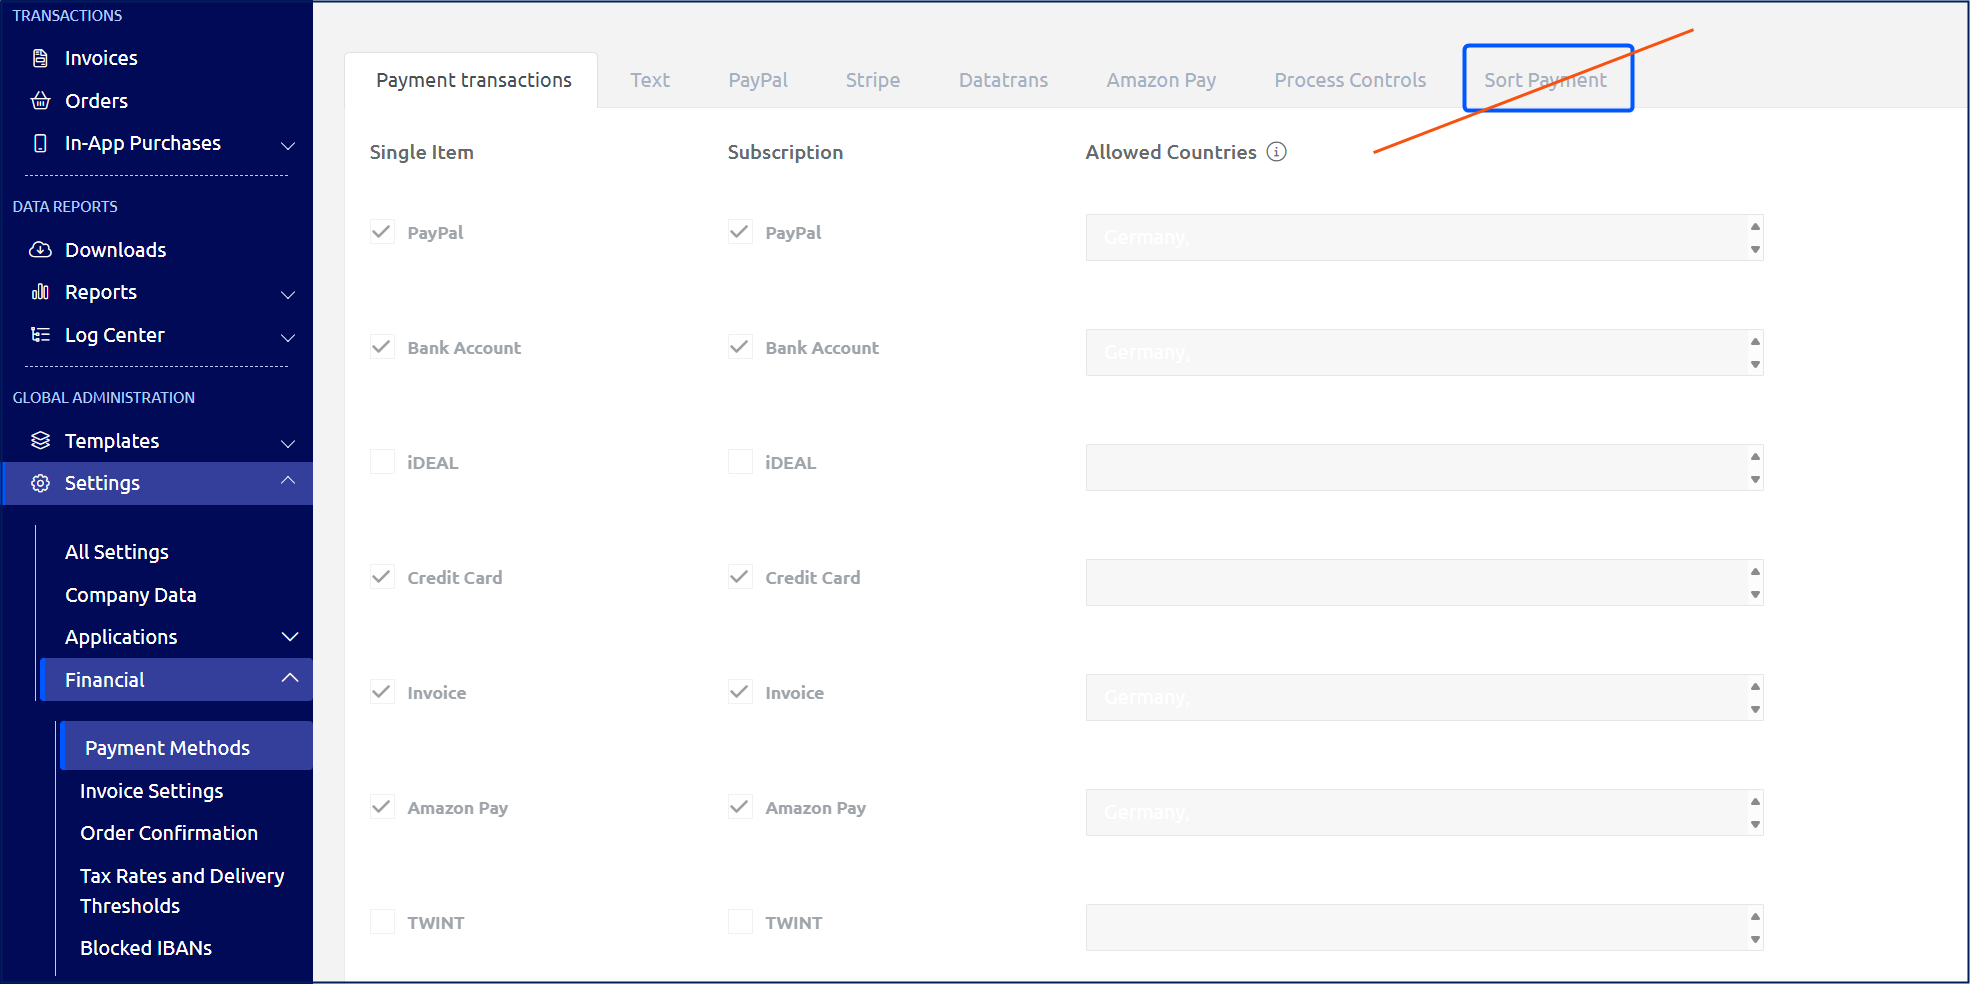Click the Downloads cloud icon
Image resolution: width=1970 pixels, height=984 pixels.
click(x=40, y=249)
